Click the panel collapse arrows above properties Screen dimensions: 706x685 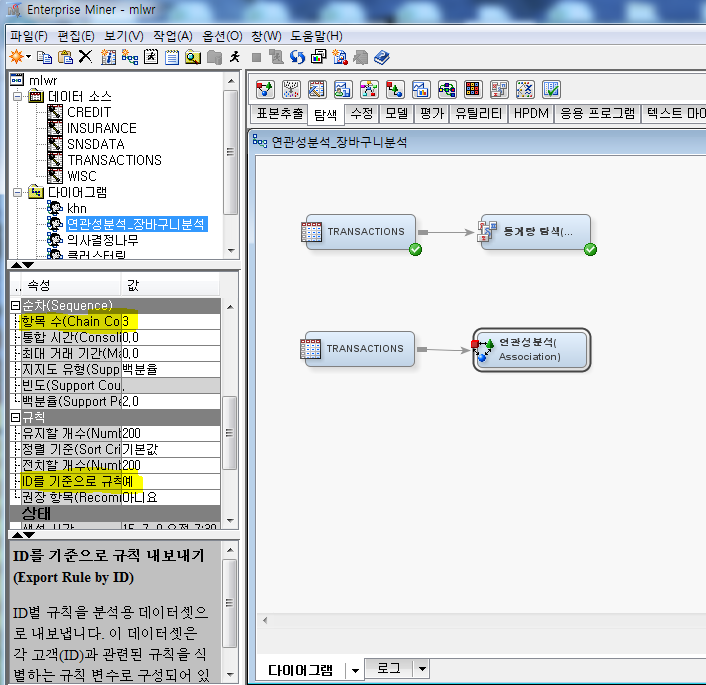(22, 265)
